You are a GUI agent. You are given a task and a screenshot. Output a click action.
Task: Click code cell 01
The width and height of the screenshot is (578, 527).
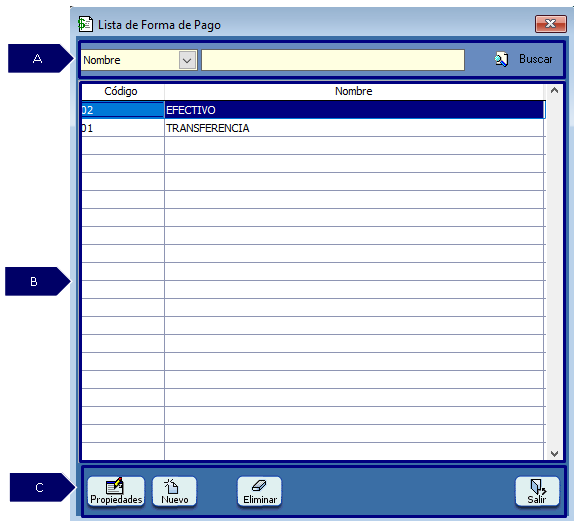(123, 128)
